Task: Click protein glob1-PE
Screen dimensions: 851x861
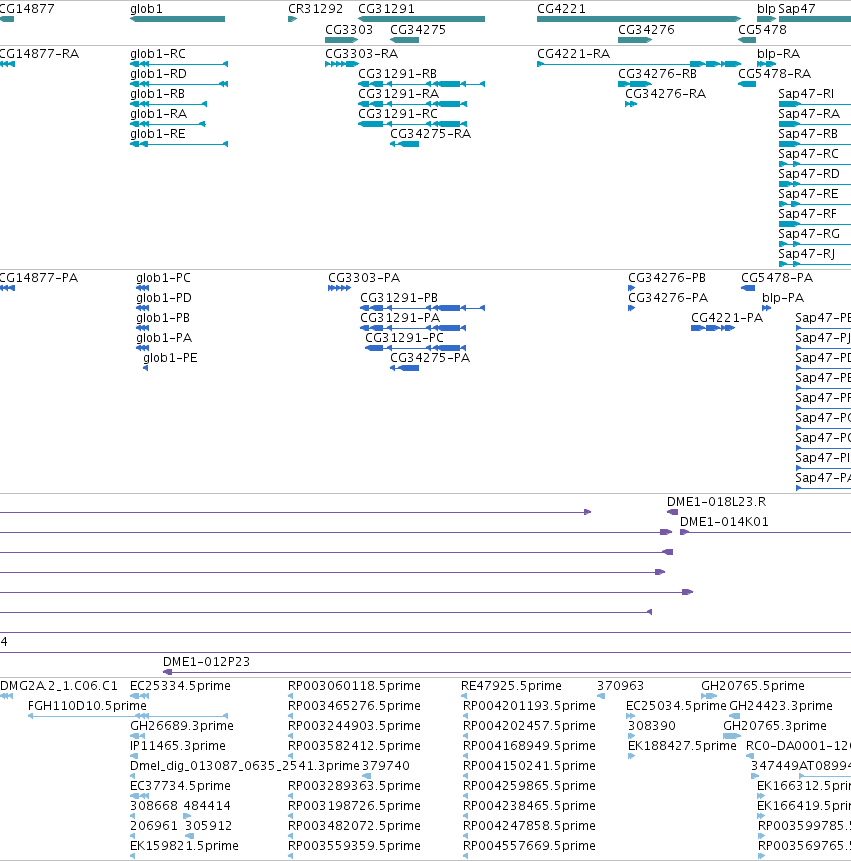Action: [170, 358]
